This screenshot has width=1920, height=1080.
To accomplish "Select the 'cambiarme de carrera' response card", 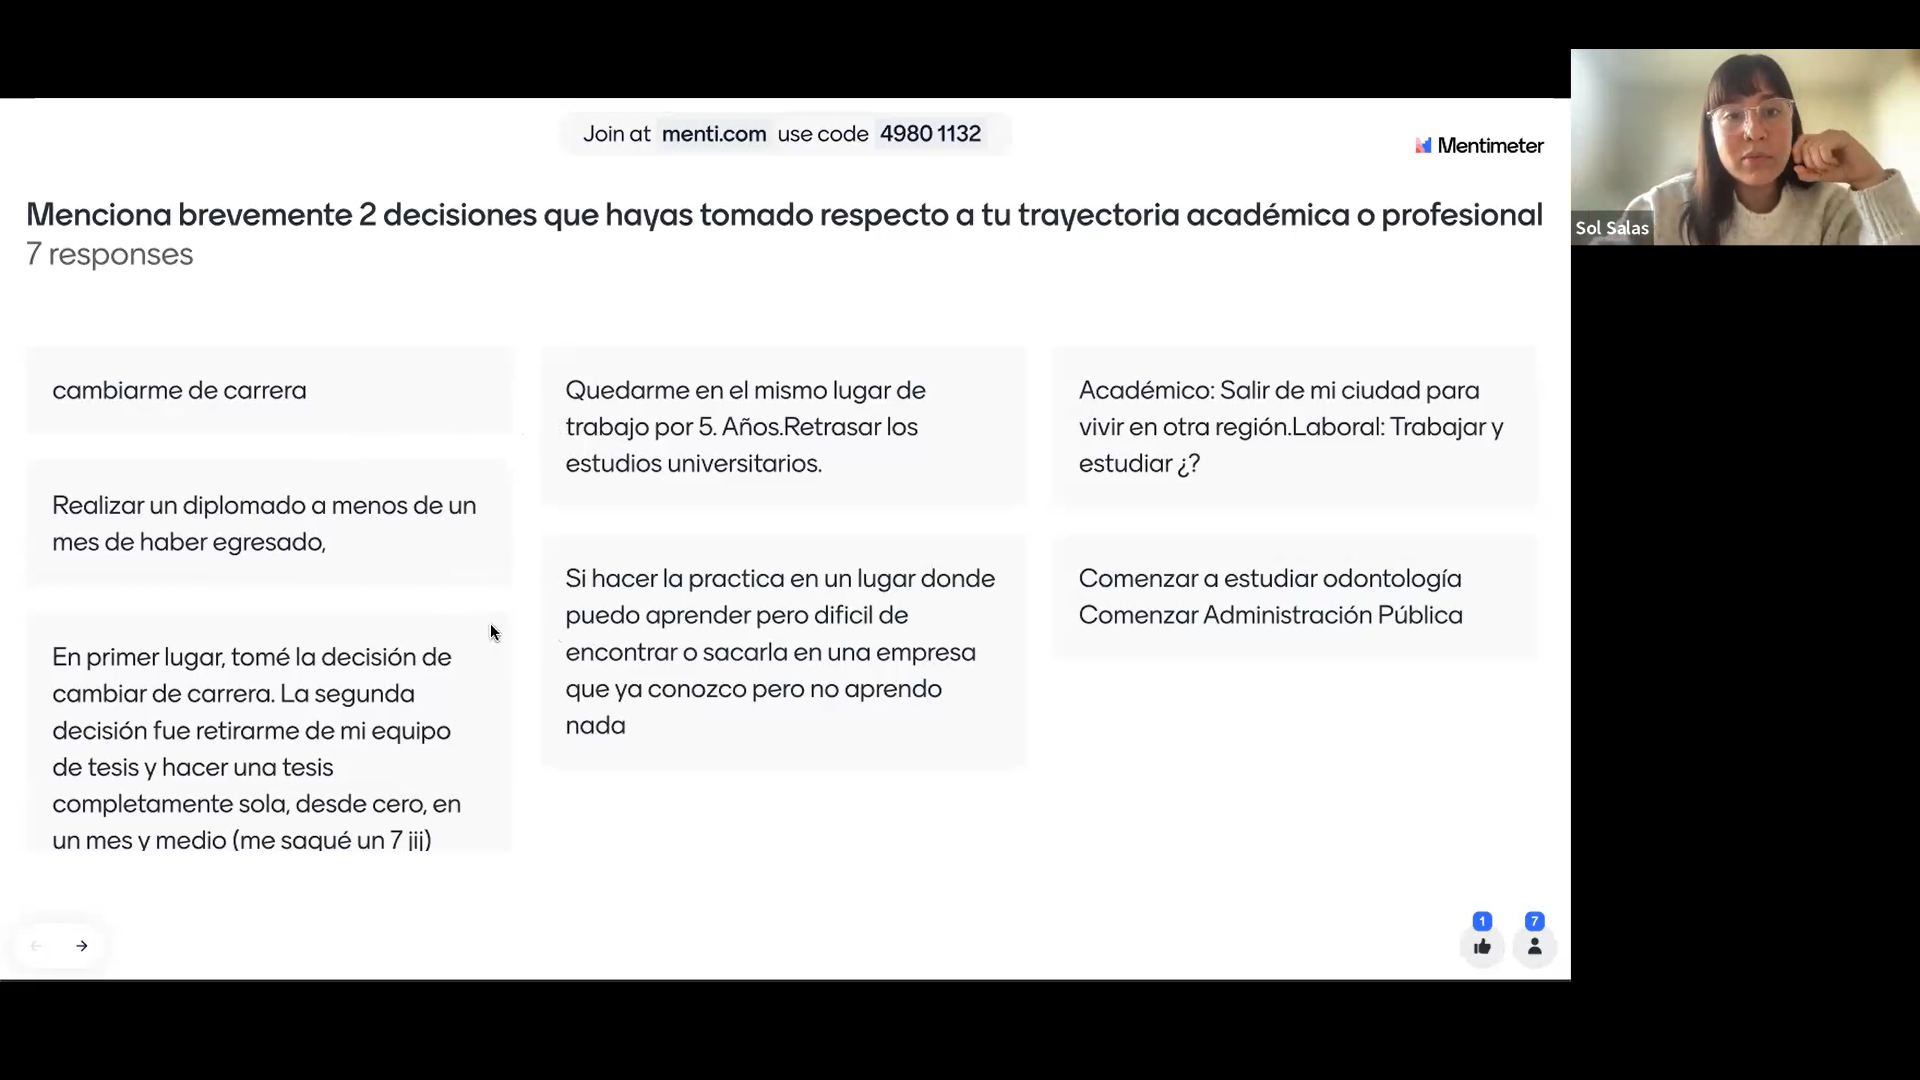I will (x=268, y=390).
